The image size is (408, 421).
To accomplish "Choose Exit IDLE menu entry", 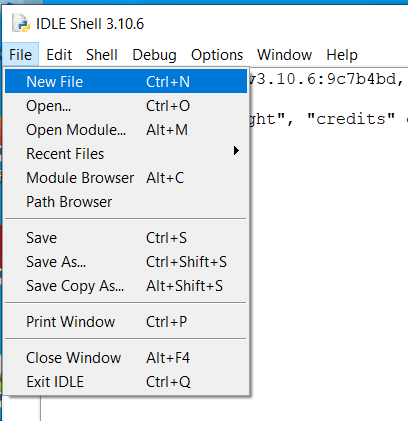I will [126, 382].
